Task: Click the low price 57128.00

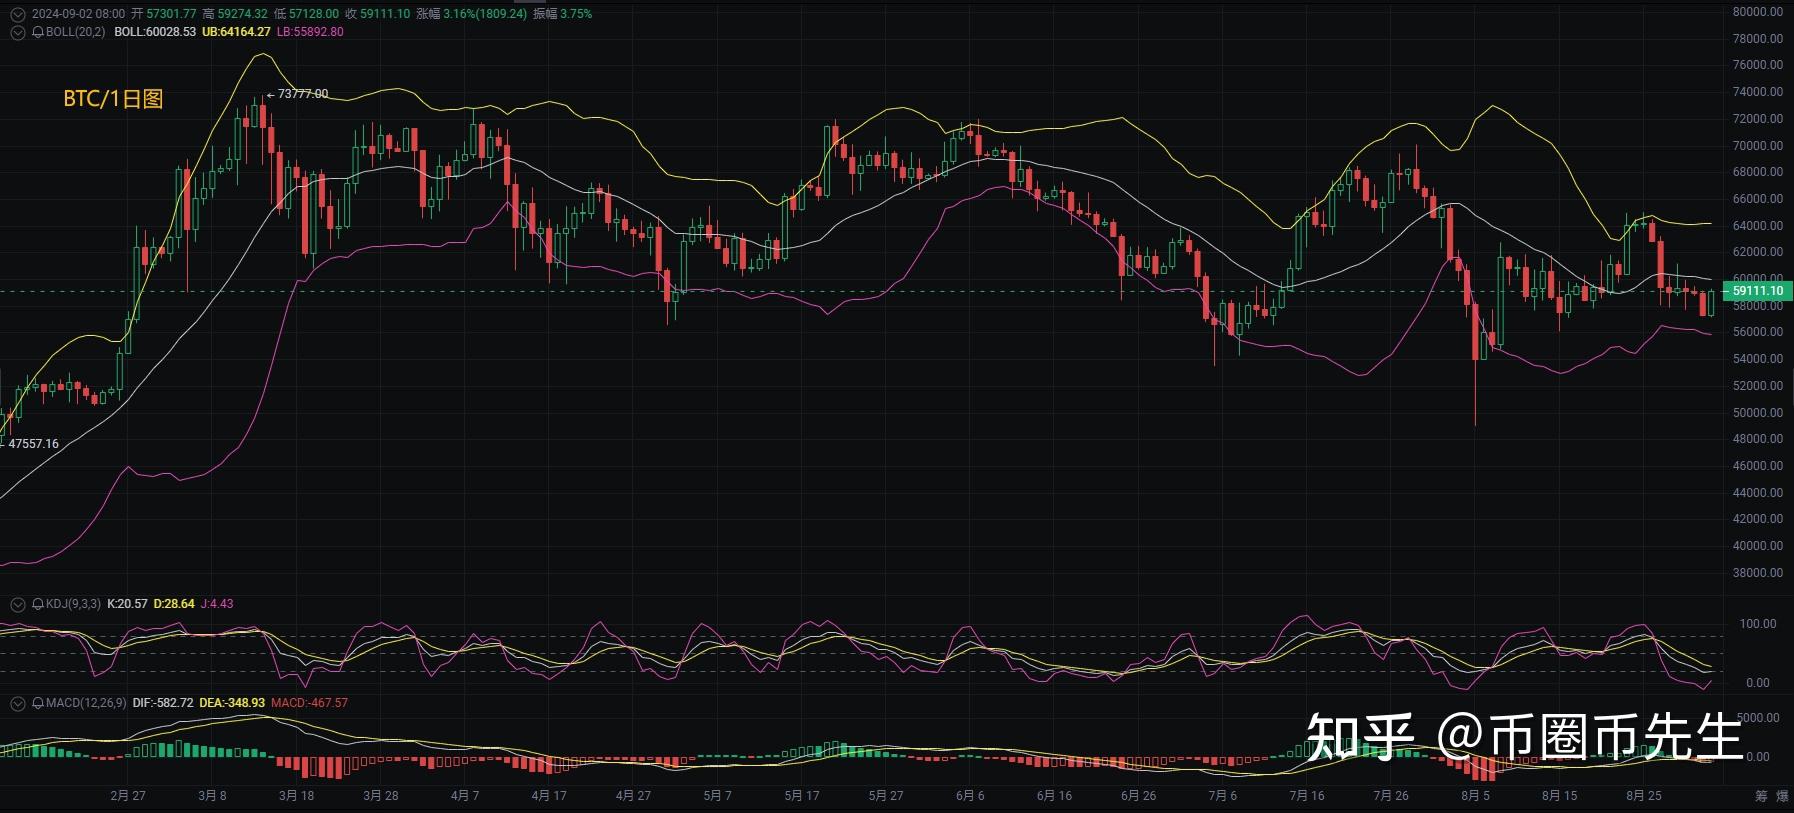Action: point(313,14)
